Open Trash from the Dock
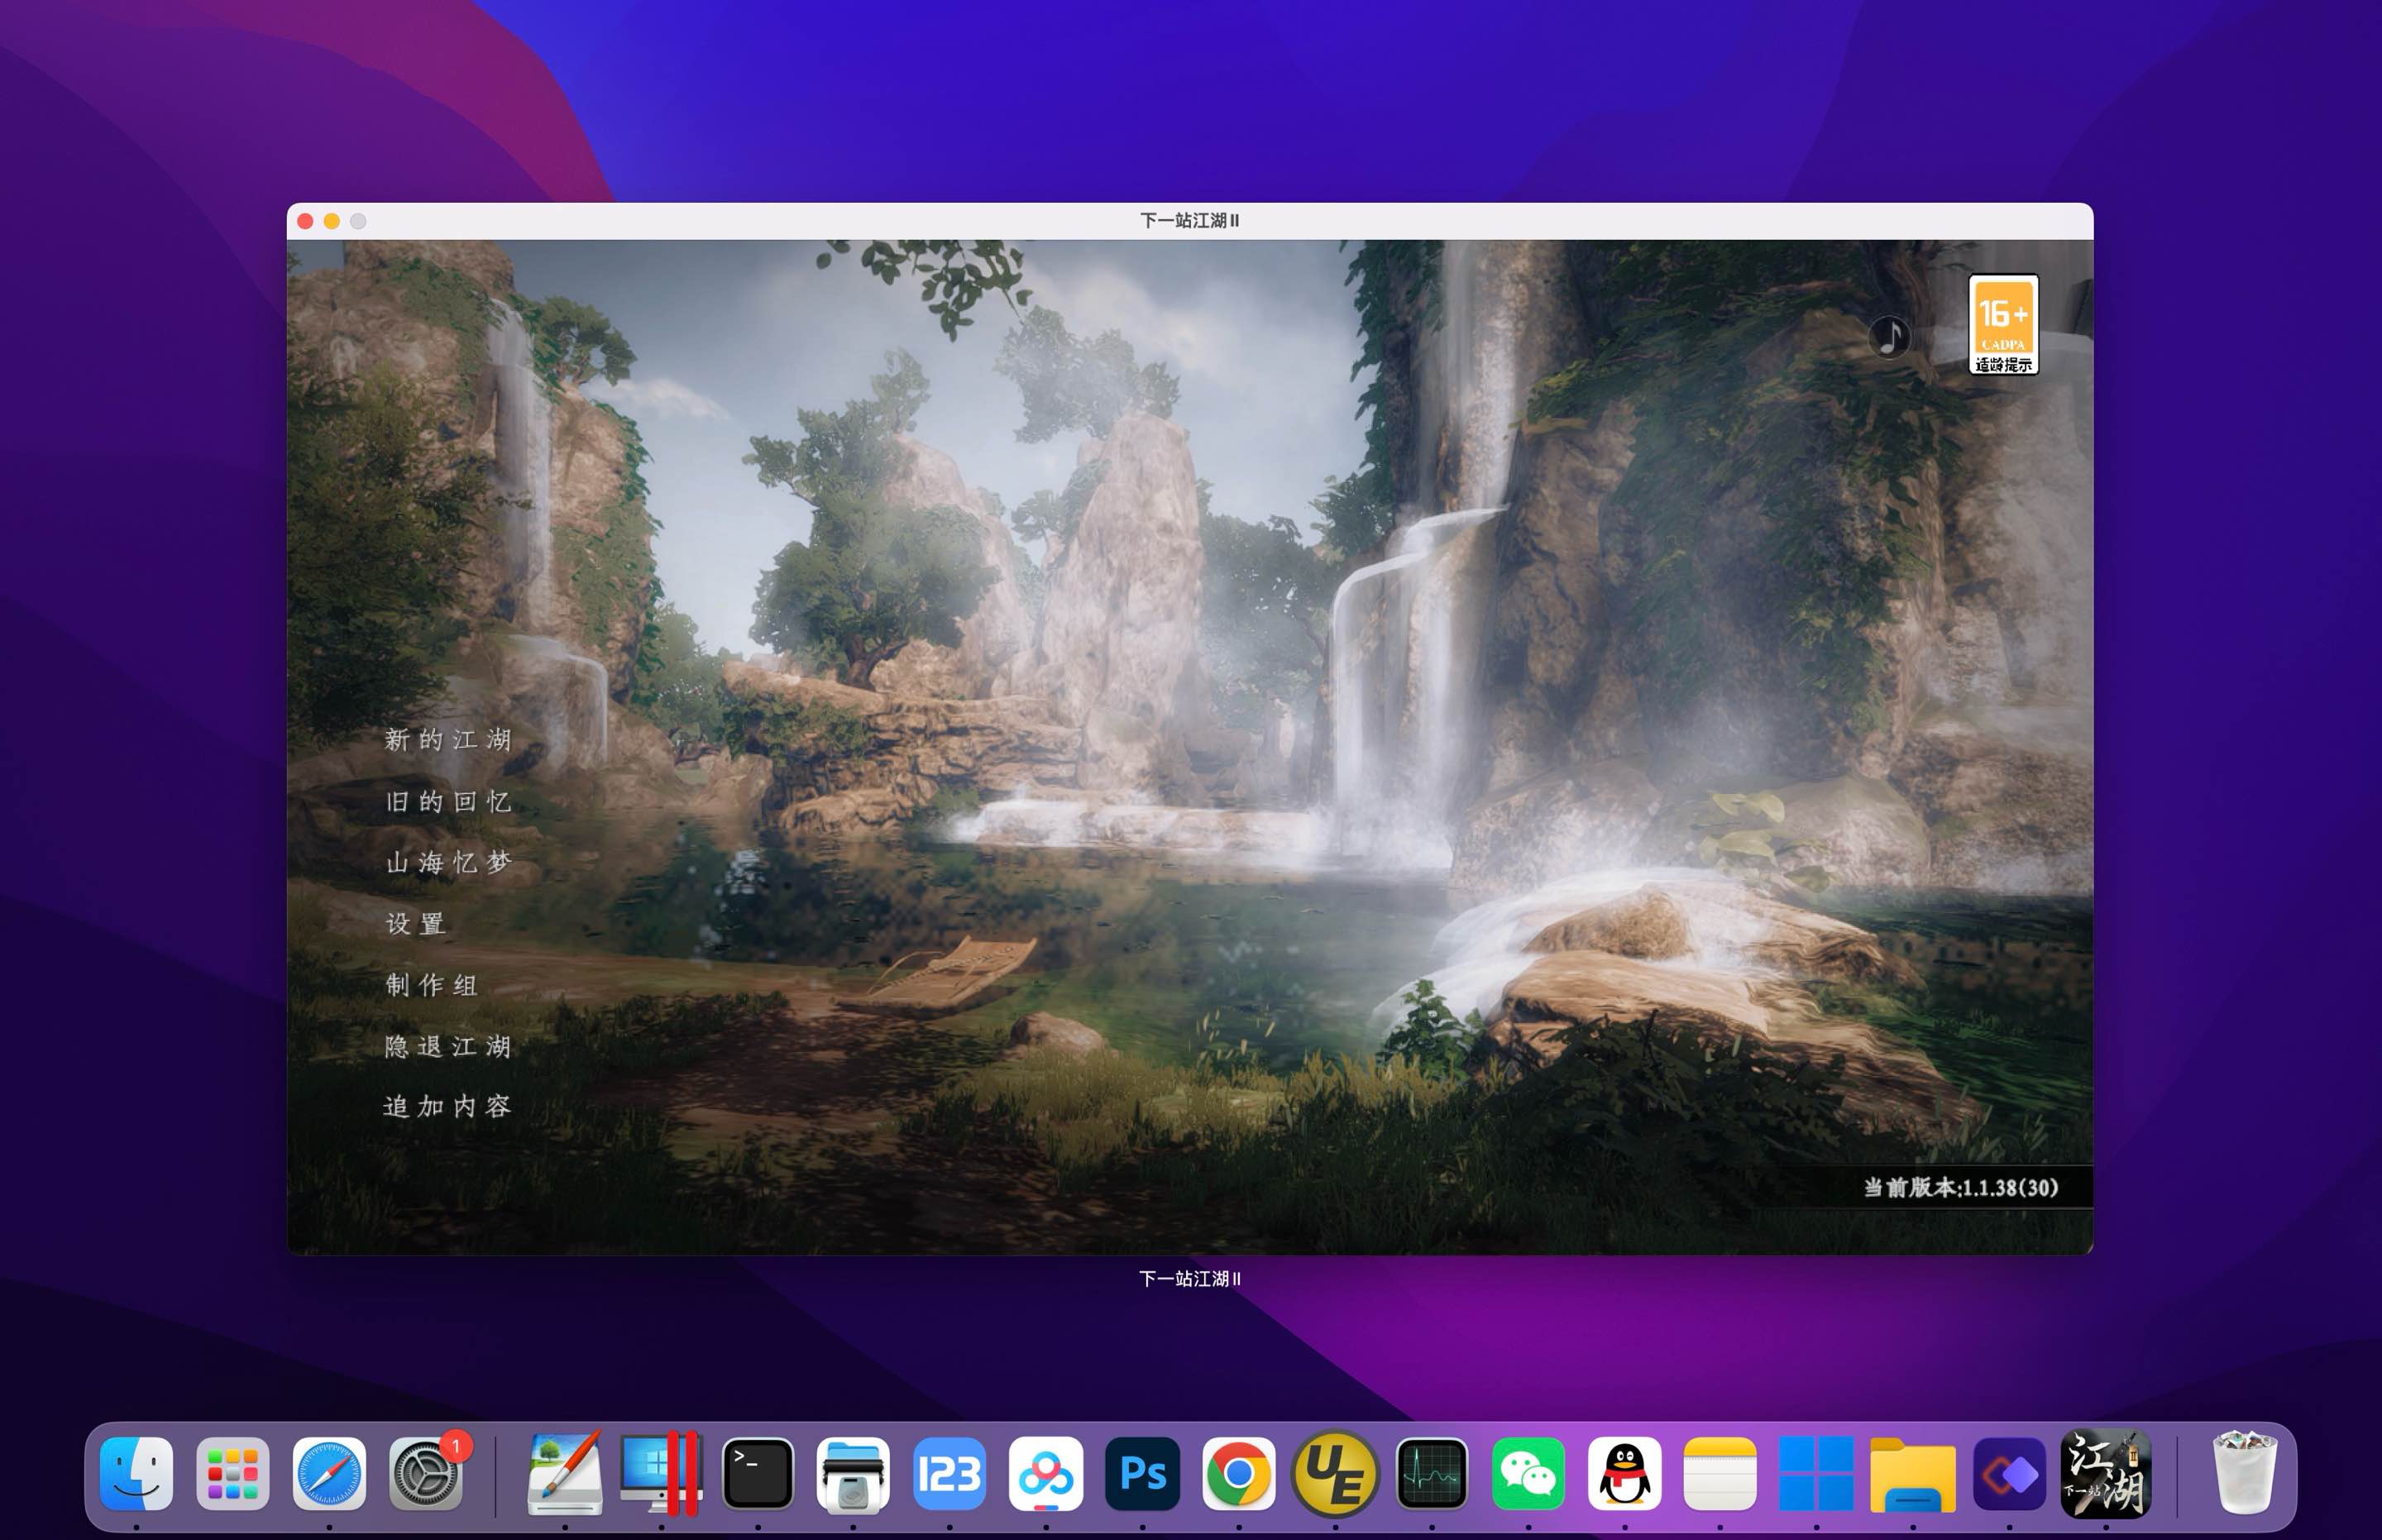This screenshot has width=2382, height=1540. pos(2244,1474)
